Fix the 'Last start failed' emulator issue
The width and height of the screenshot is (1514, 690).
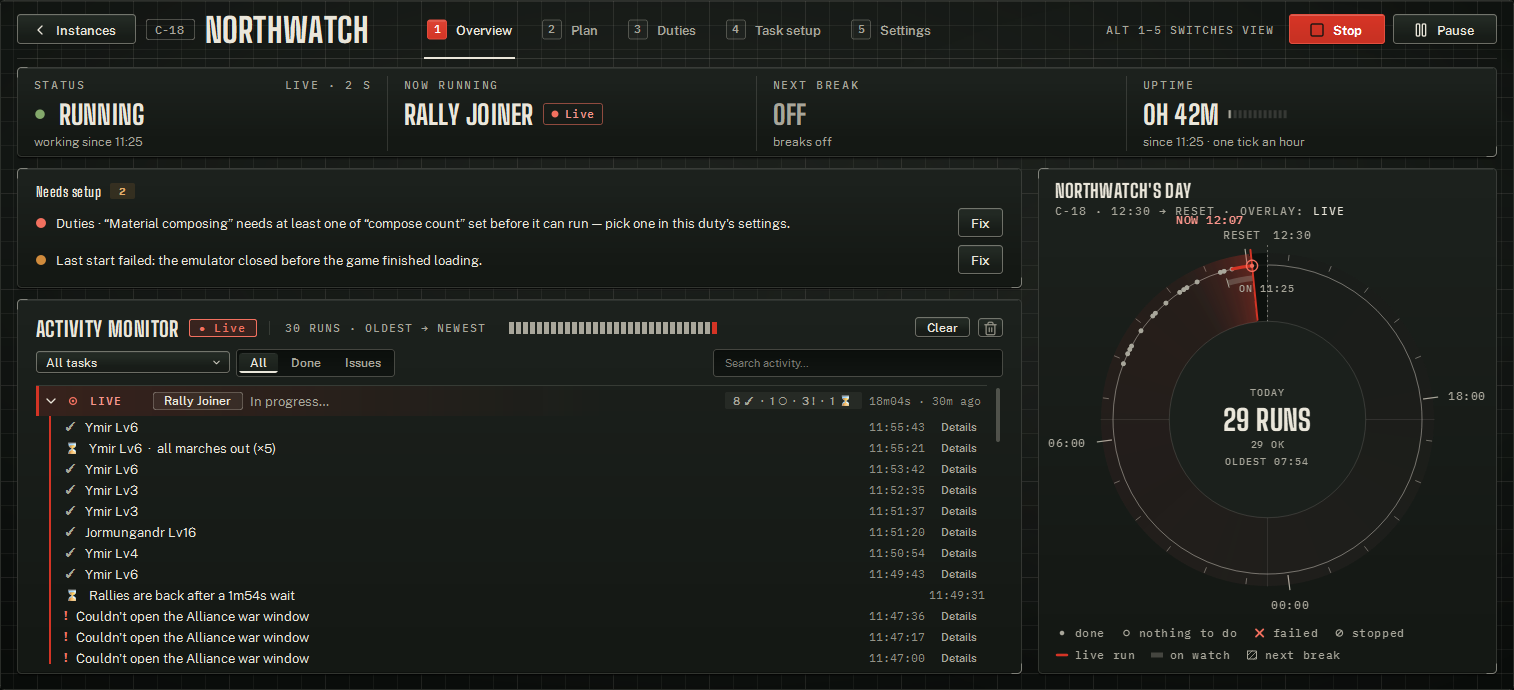(x=980, y=260)
